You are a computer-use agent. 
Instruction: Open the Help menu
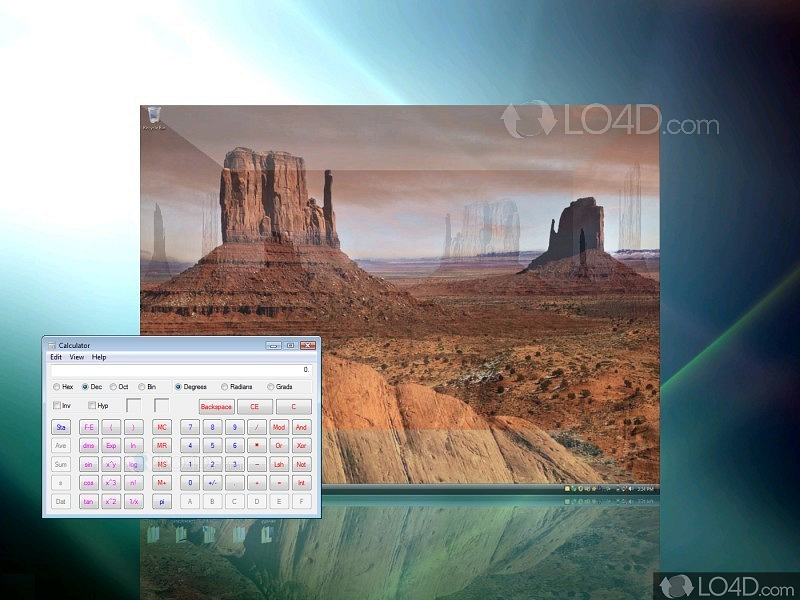(x=99, y=356)
